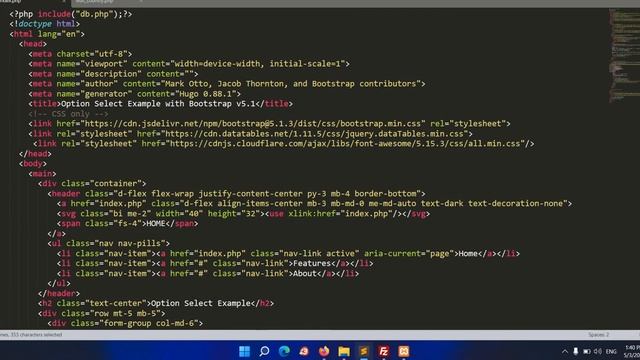
Task: Open File Explorer folder icon
Action: (x=344, y=351)
